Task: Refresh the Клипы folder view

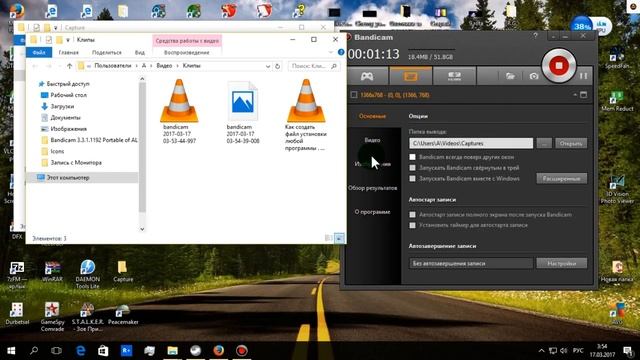Action: [278, 66]
